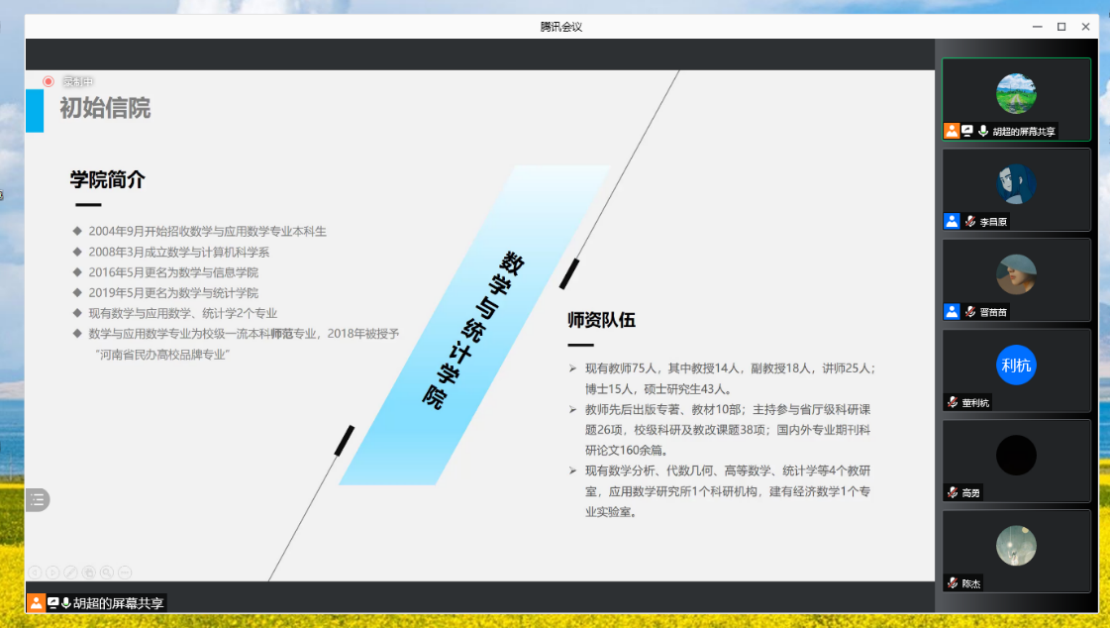Click 晋苗苗's blue user icon
Viewport: 1110px width, 628px height.
pyautogui.click(x=952, y=312)
